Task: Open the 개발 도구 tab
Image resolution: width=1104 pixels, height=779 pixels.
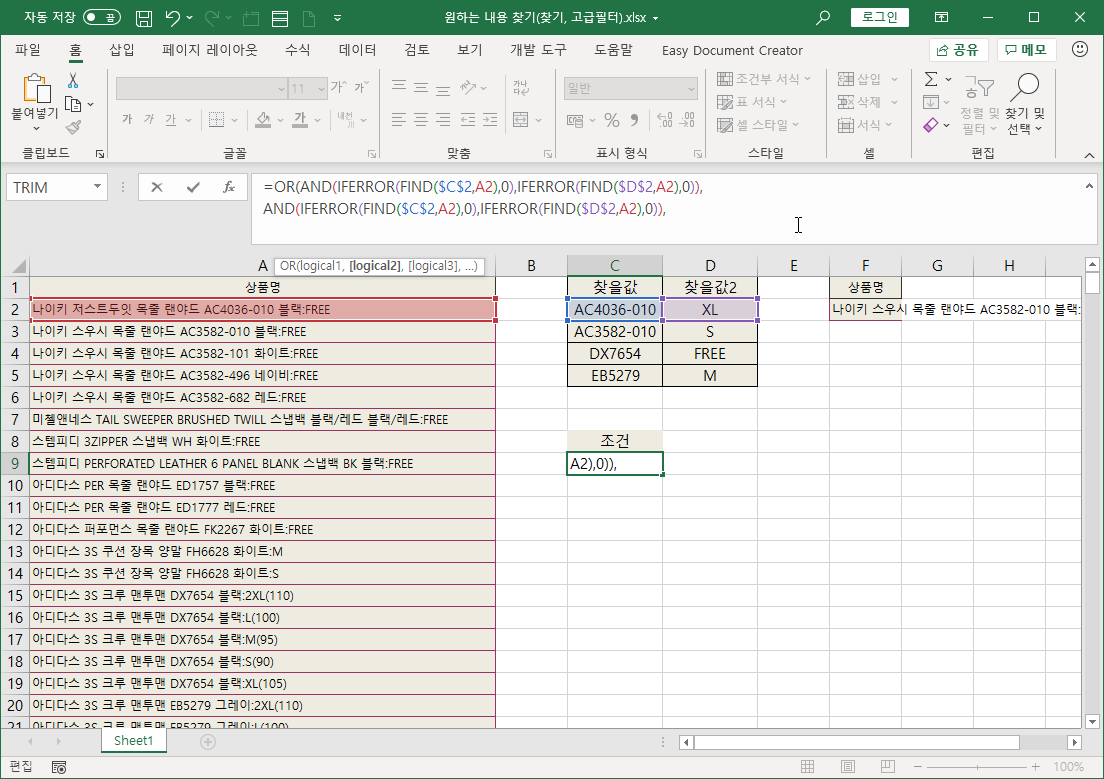Action: (x=539, y=50)
